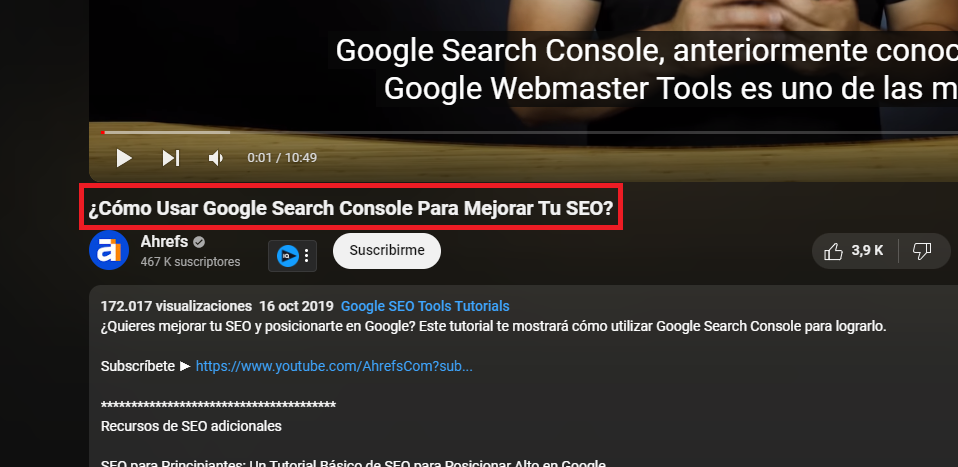Skip to the next video
Image resolution: width=958 pixels, height=467 pixels.
pyautogui.click(x=170, y=158)
